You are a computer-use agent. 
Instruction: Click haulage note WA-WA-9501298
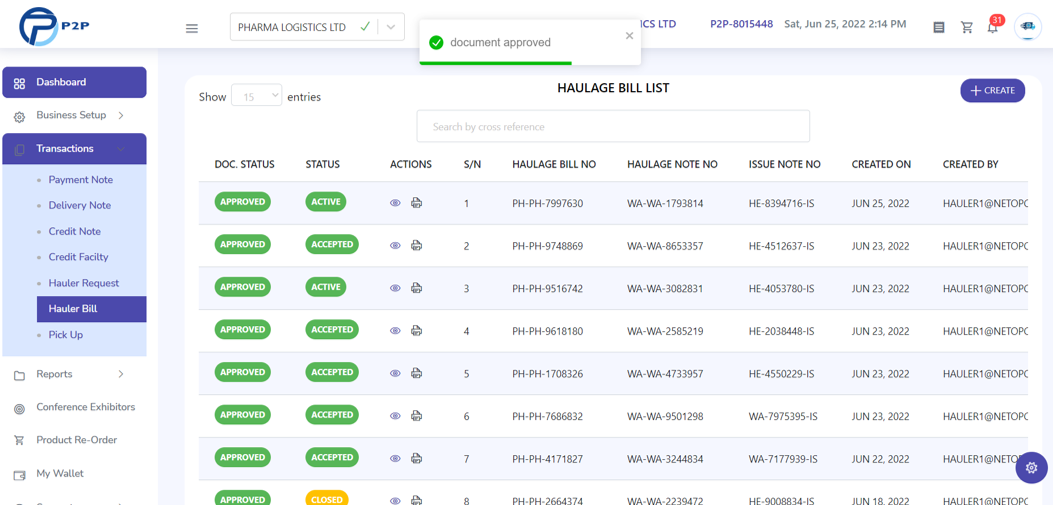point(665,416)
